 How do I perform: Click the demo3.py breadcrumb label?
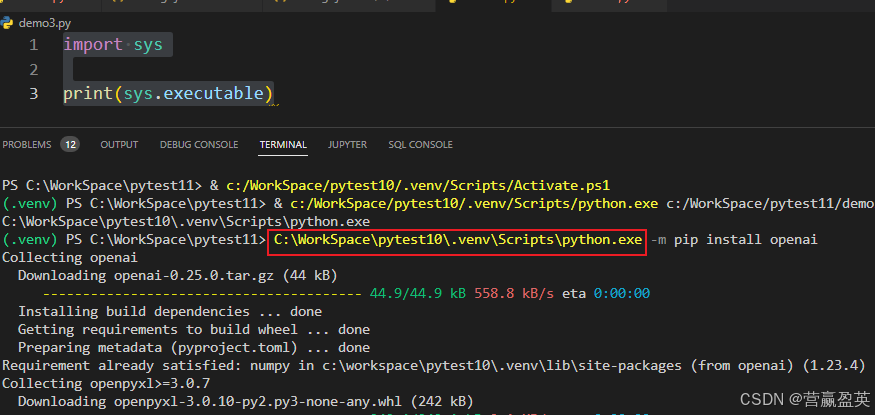click(x=44, y=21)
